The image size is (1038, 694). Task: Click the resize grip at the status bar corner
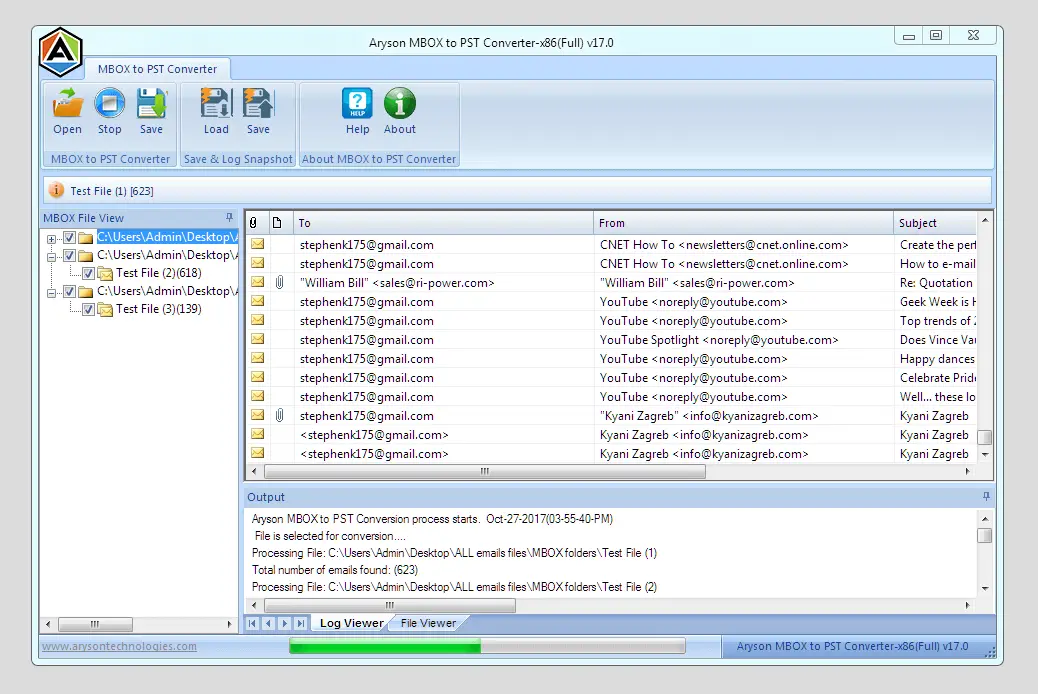pos(990,652)
